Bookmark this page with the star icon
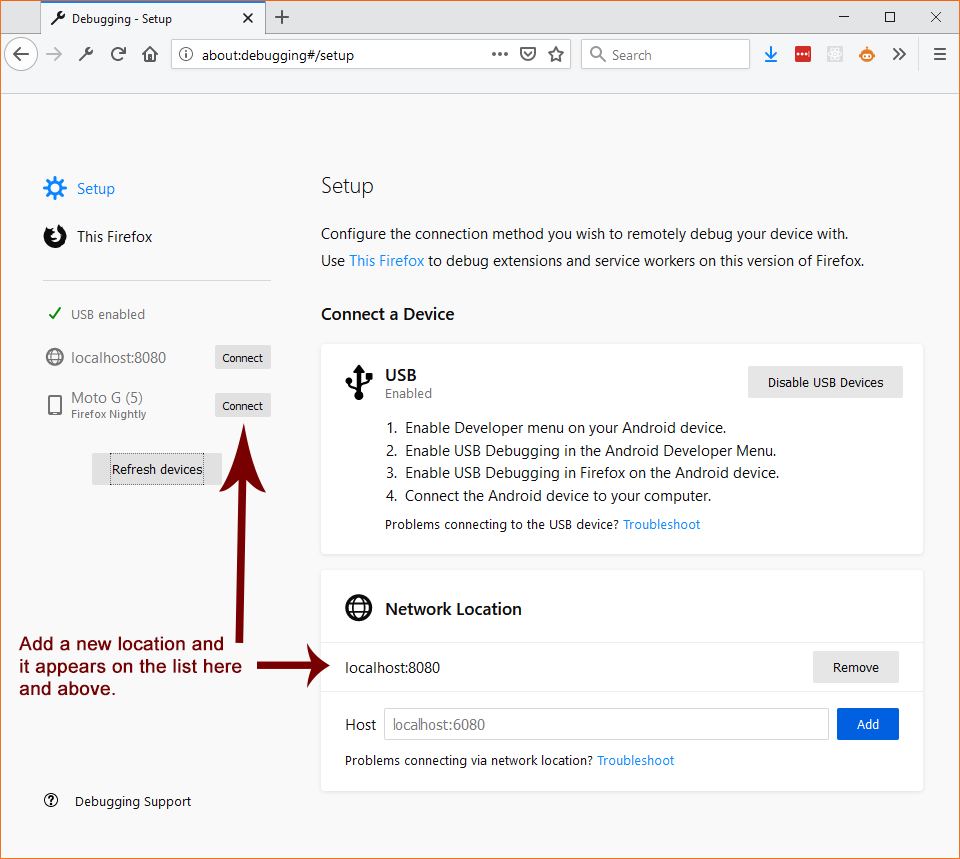This screenshot has height=859, width=960. 556,55
